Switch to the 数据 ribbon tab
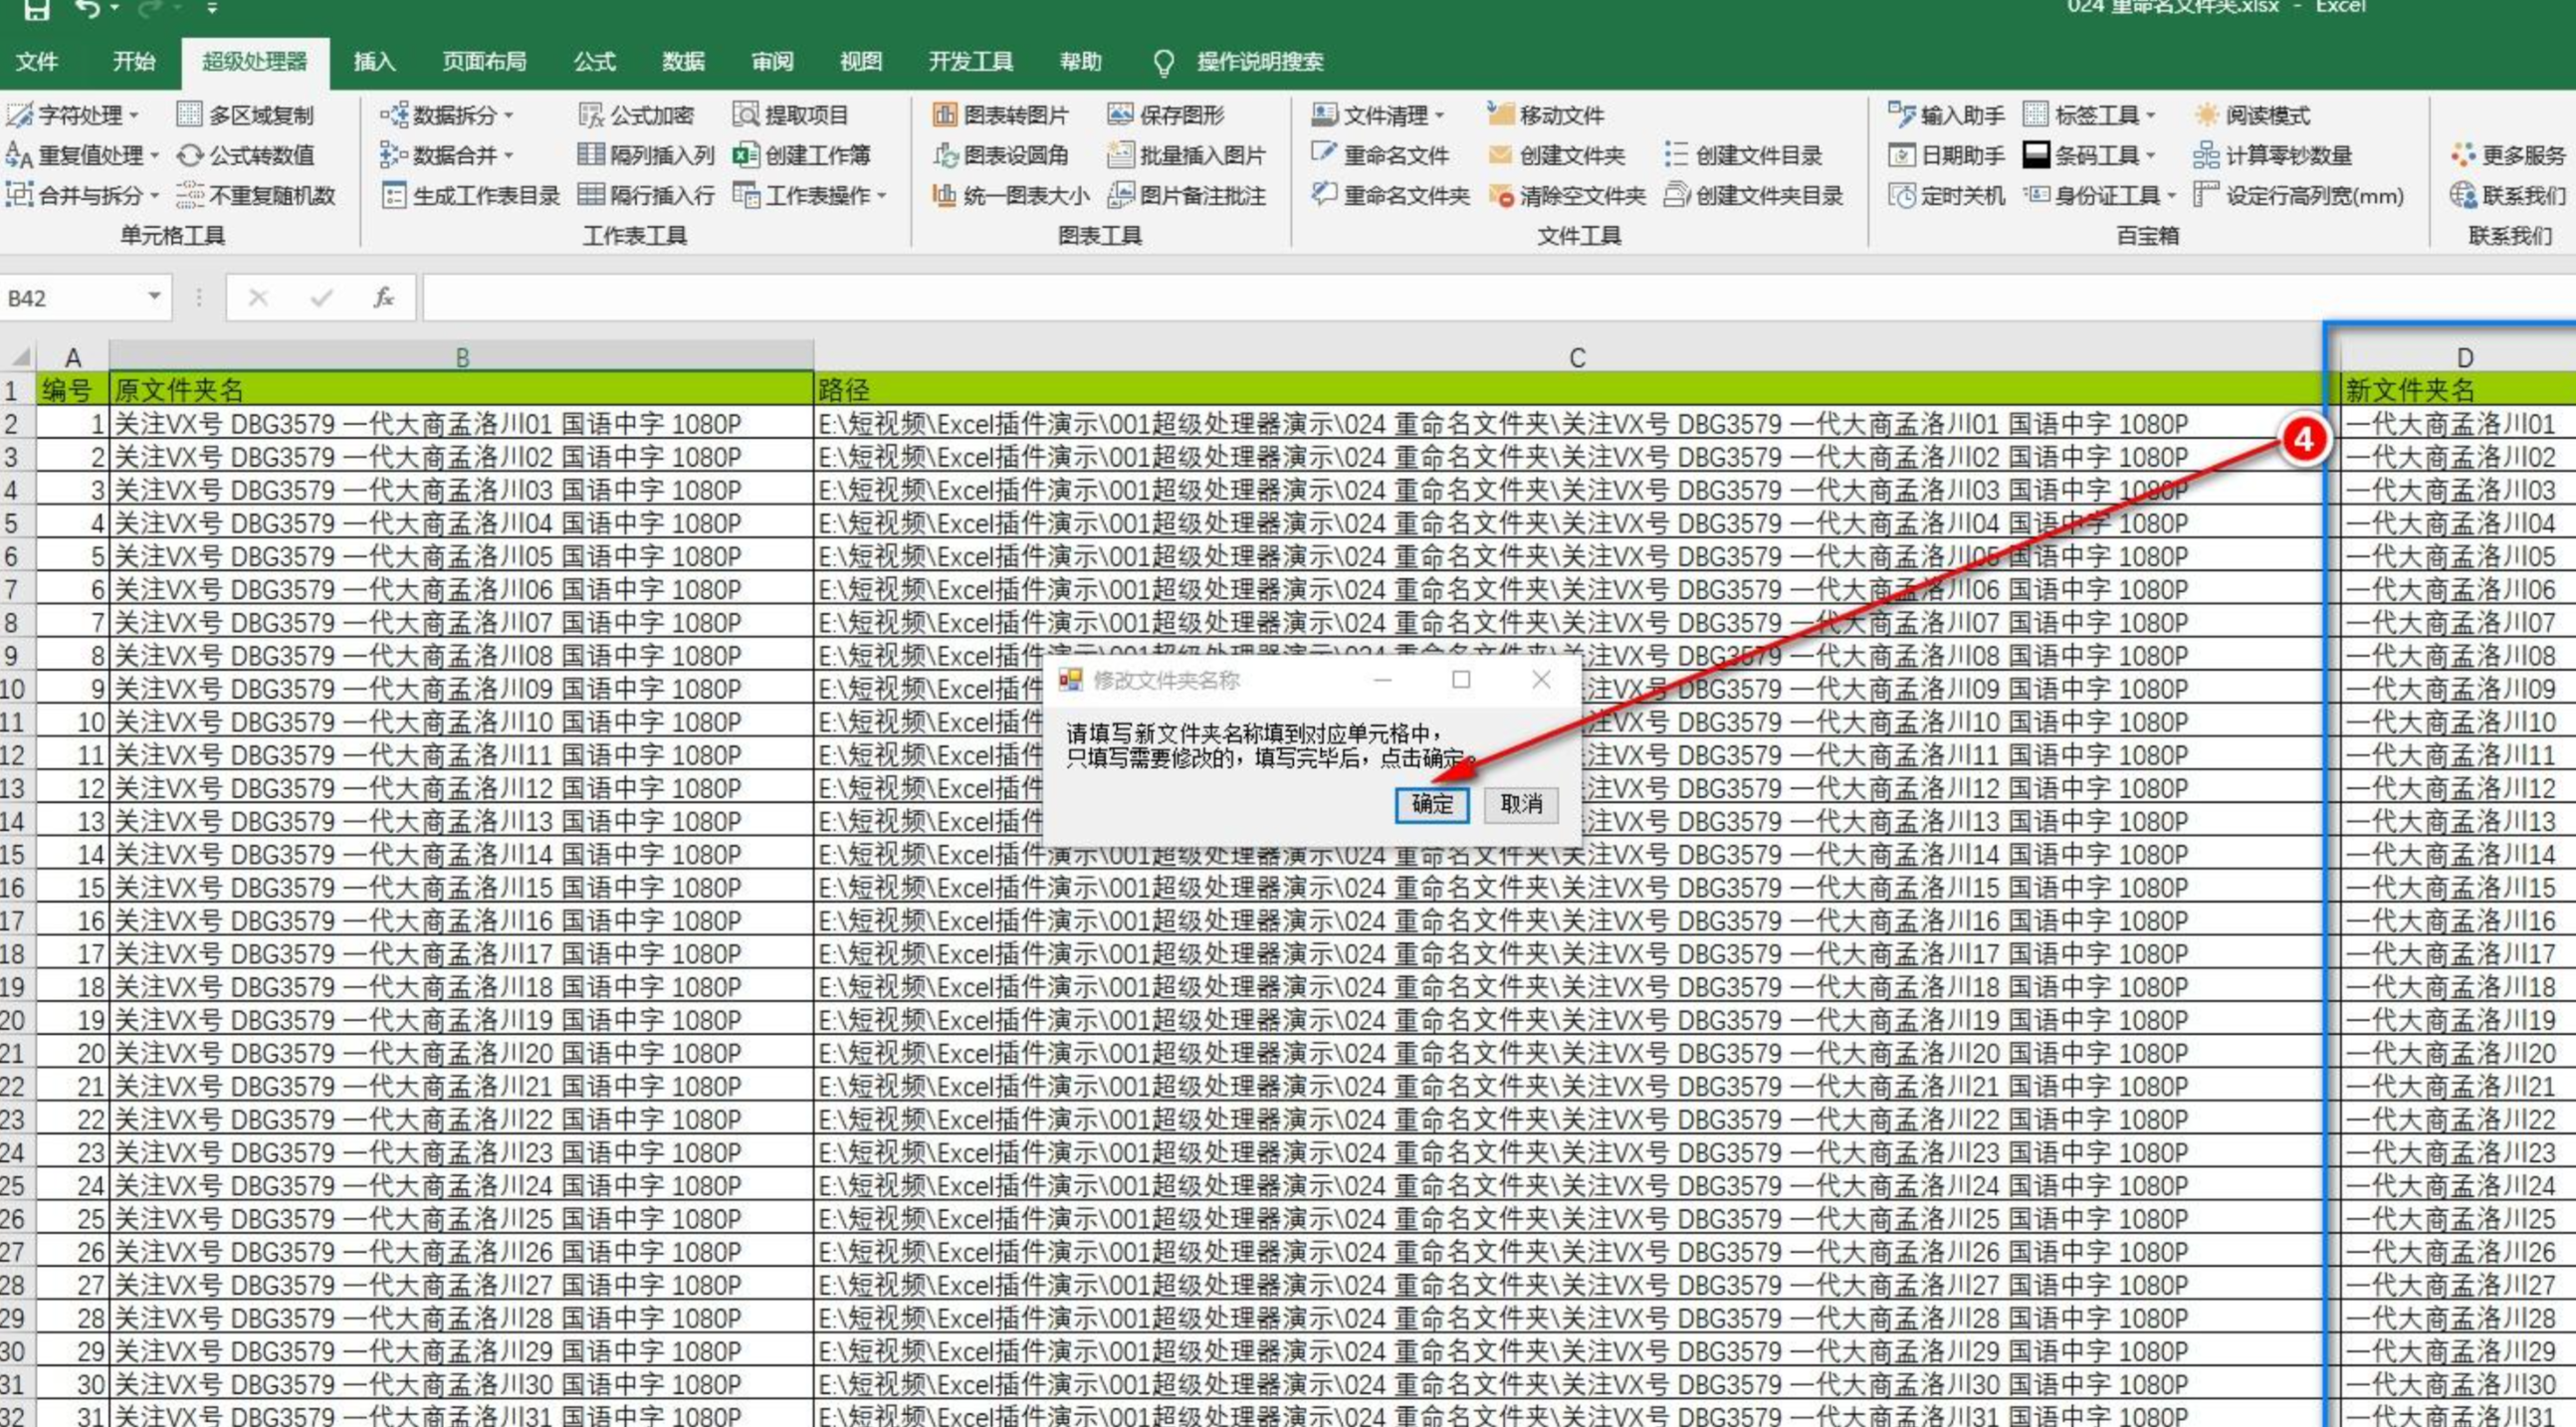This screenshot has width=2576, height=1427. coord(683,62)
